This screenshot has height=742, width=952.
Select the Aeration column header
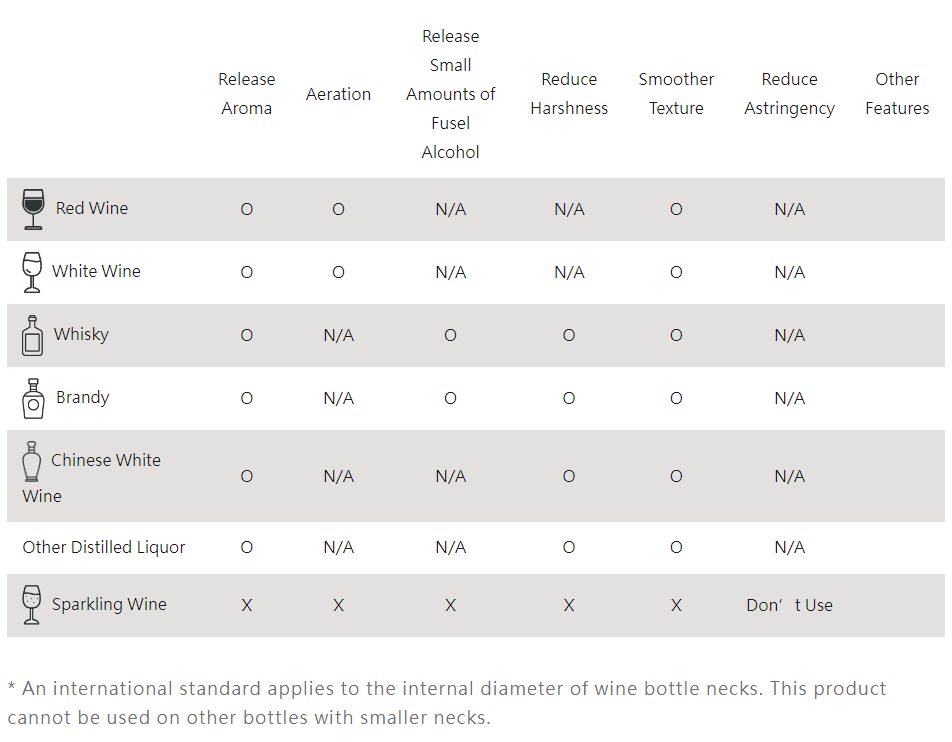(338, 94)
